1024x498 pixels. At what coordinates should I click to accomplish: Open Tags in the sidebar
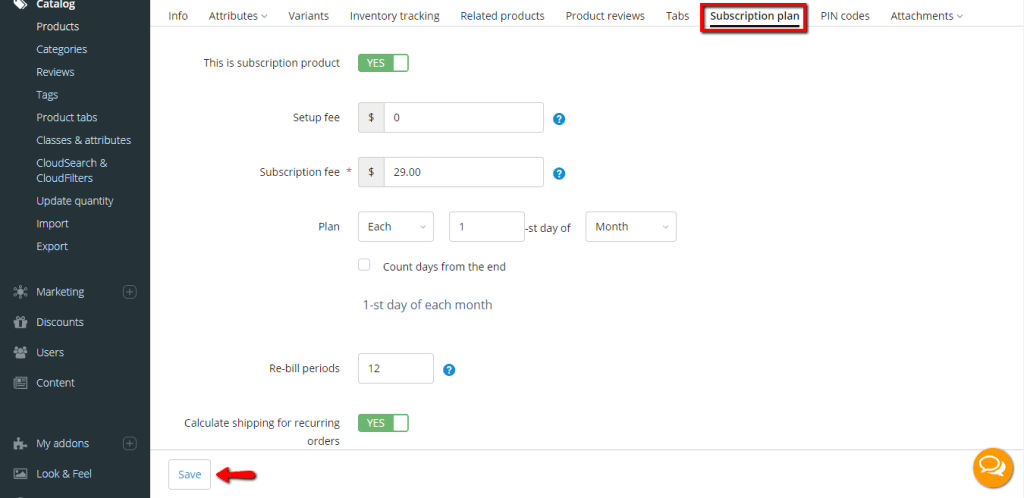click(47, 95)
